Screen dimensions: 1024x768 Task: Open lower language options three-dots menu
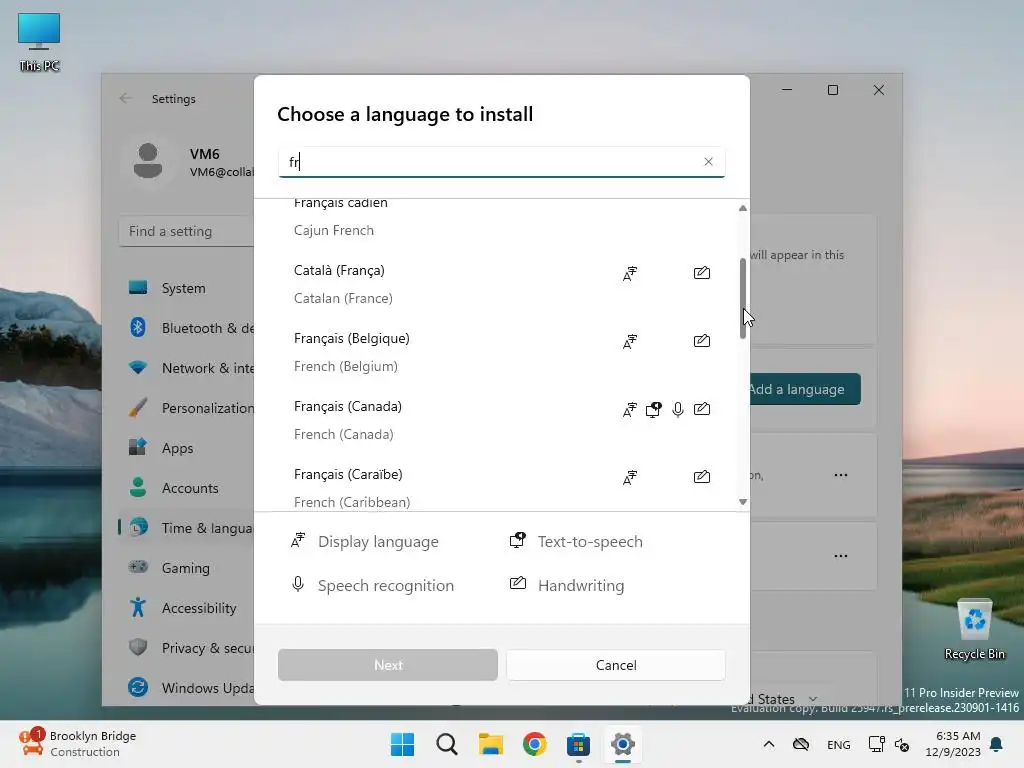pyautogui.click(x=840, y=556)
